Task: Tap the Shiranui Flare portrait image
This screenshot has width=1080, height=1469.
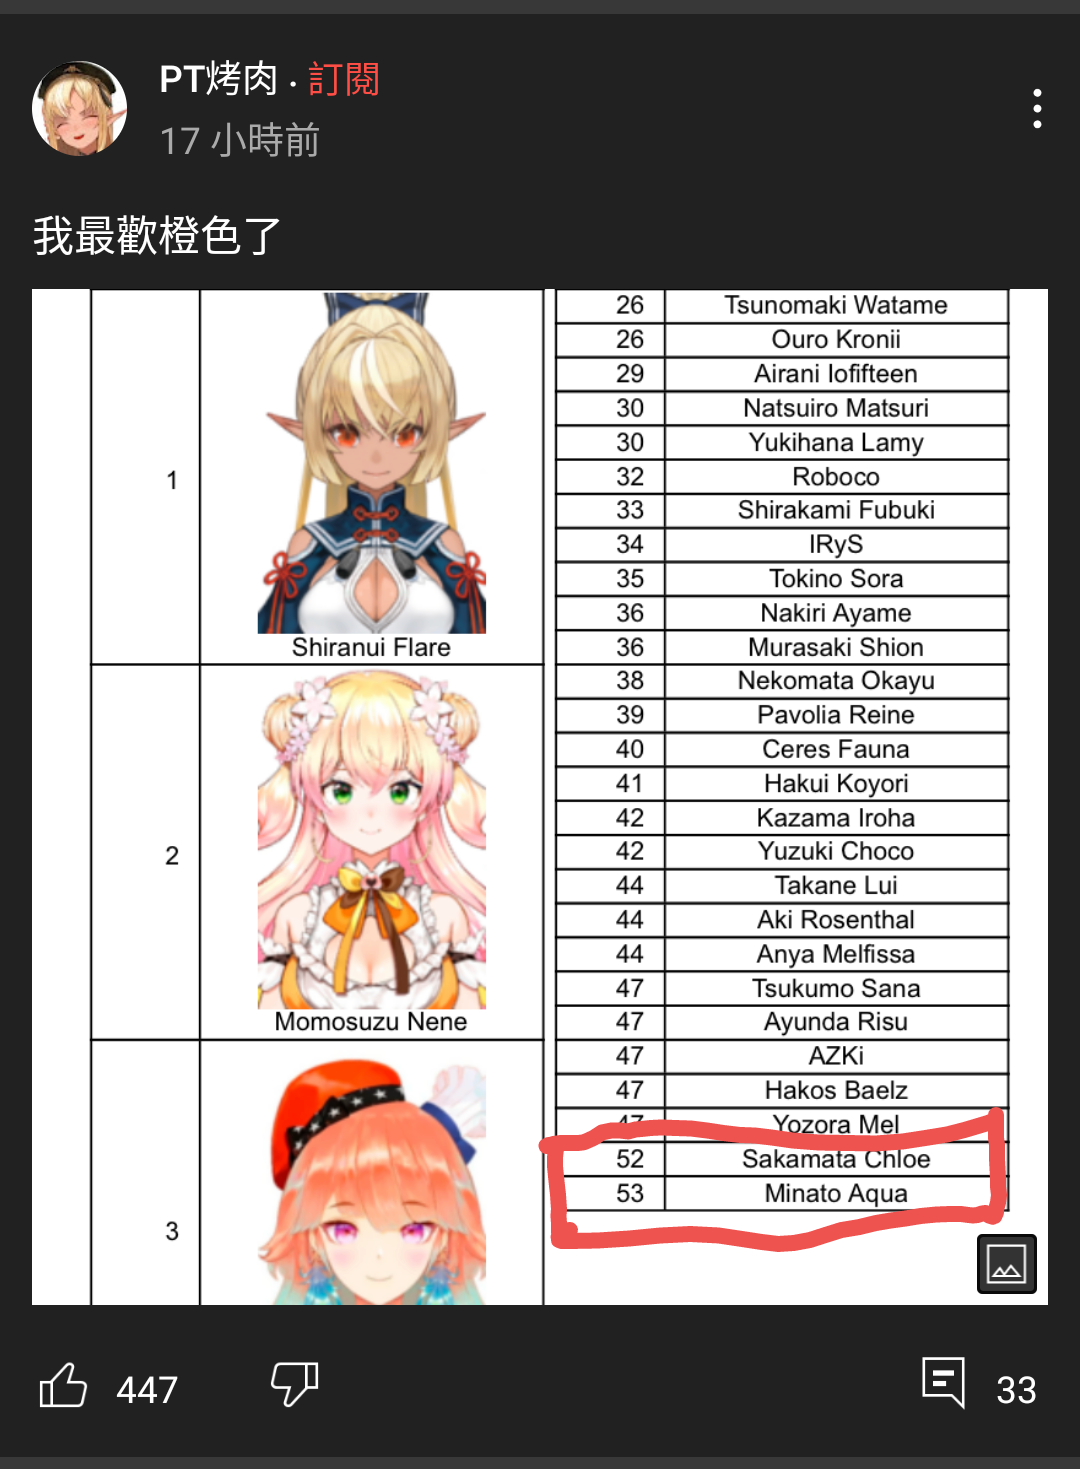Action: [x=372, y=463]
